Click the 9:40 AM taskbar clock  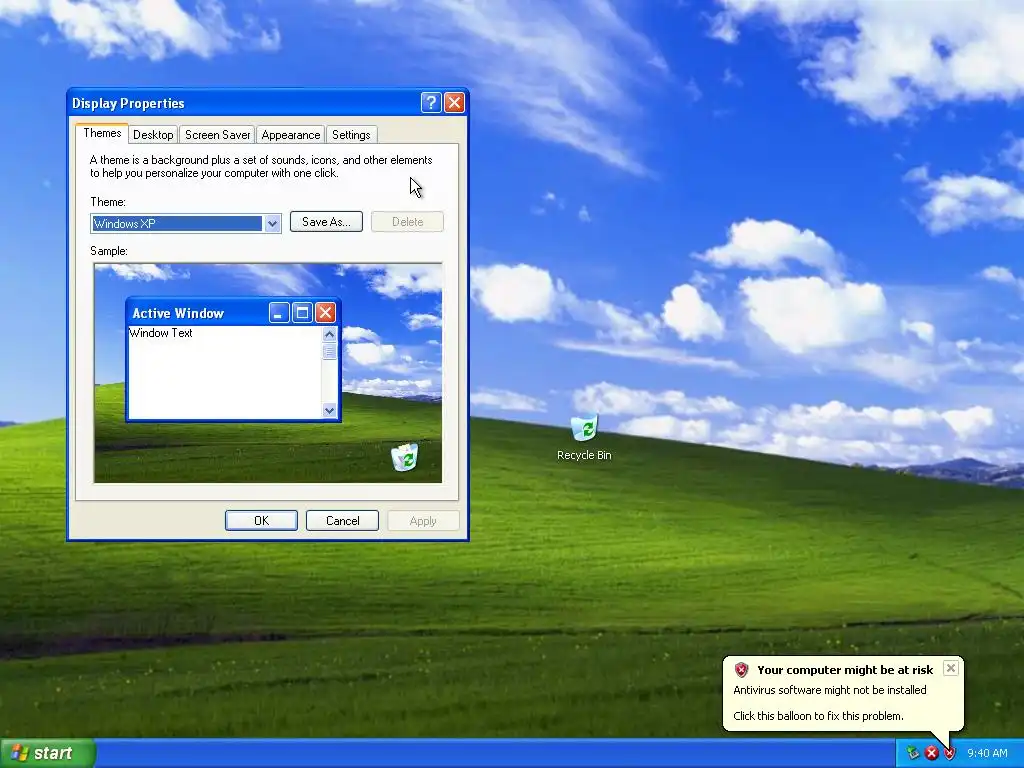[x=987, y=753]
